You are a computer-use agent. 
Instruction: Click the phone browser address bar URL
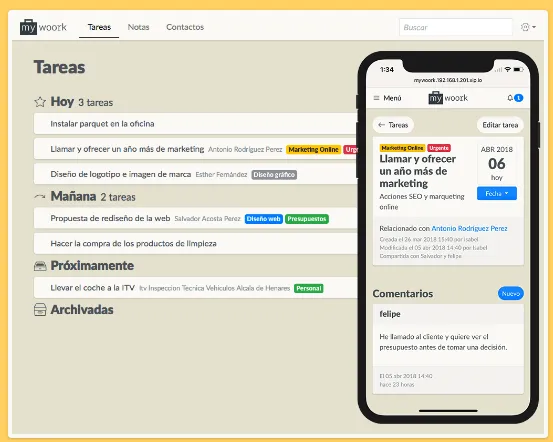[448, 80]
